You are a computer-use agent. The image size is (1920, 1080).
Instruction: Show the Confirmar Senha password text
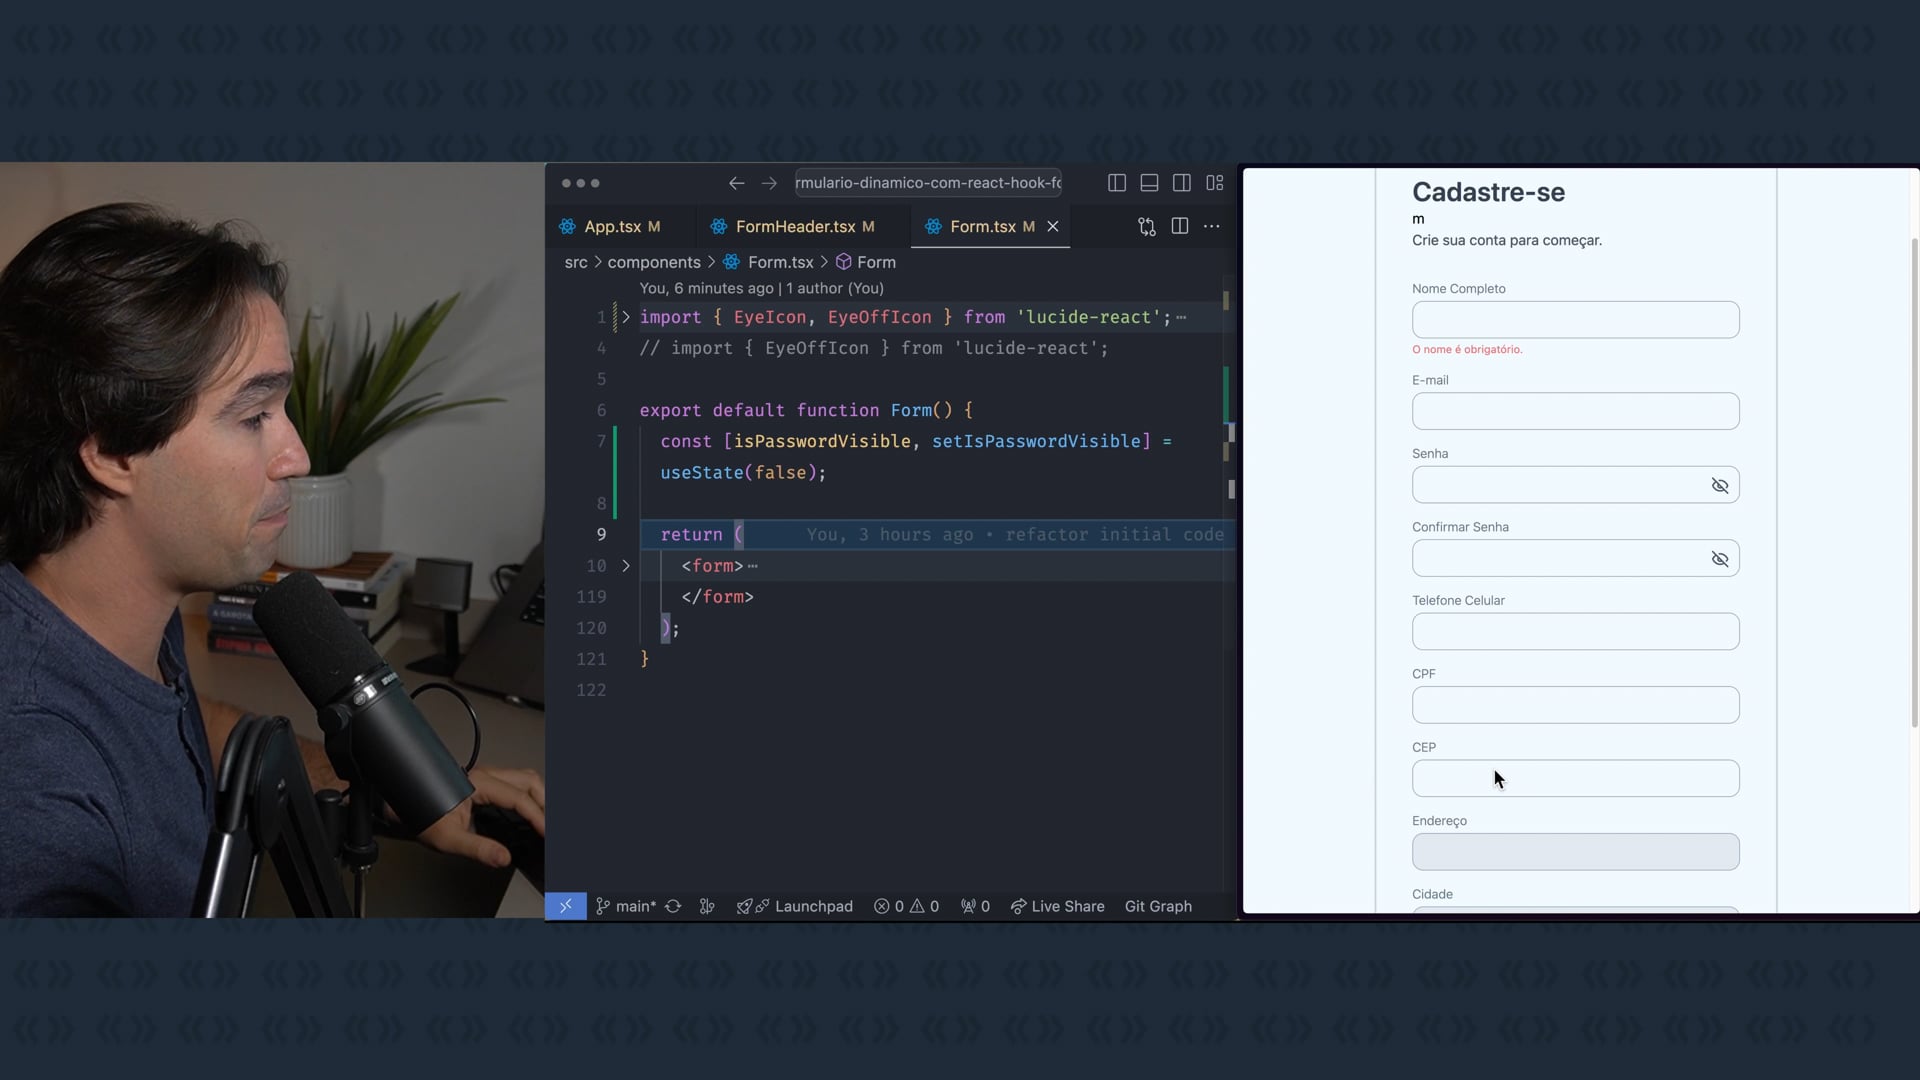pyautogui.click(x=1719, y=559)
